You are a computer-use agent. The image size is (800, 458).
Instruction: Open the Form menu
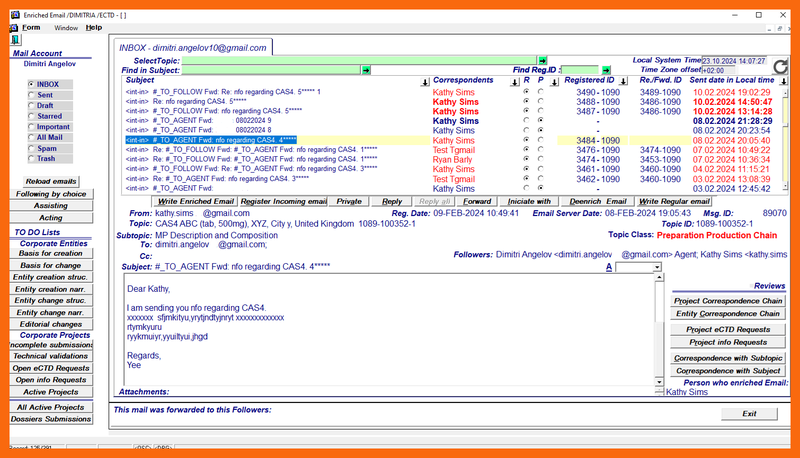31,27
